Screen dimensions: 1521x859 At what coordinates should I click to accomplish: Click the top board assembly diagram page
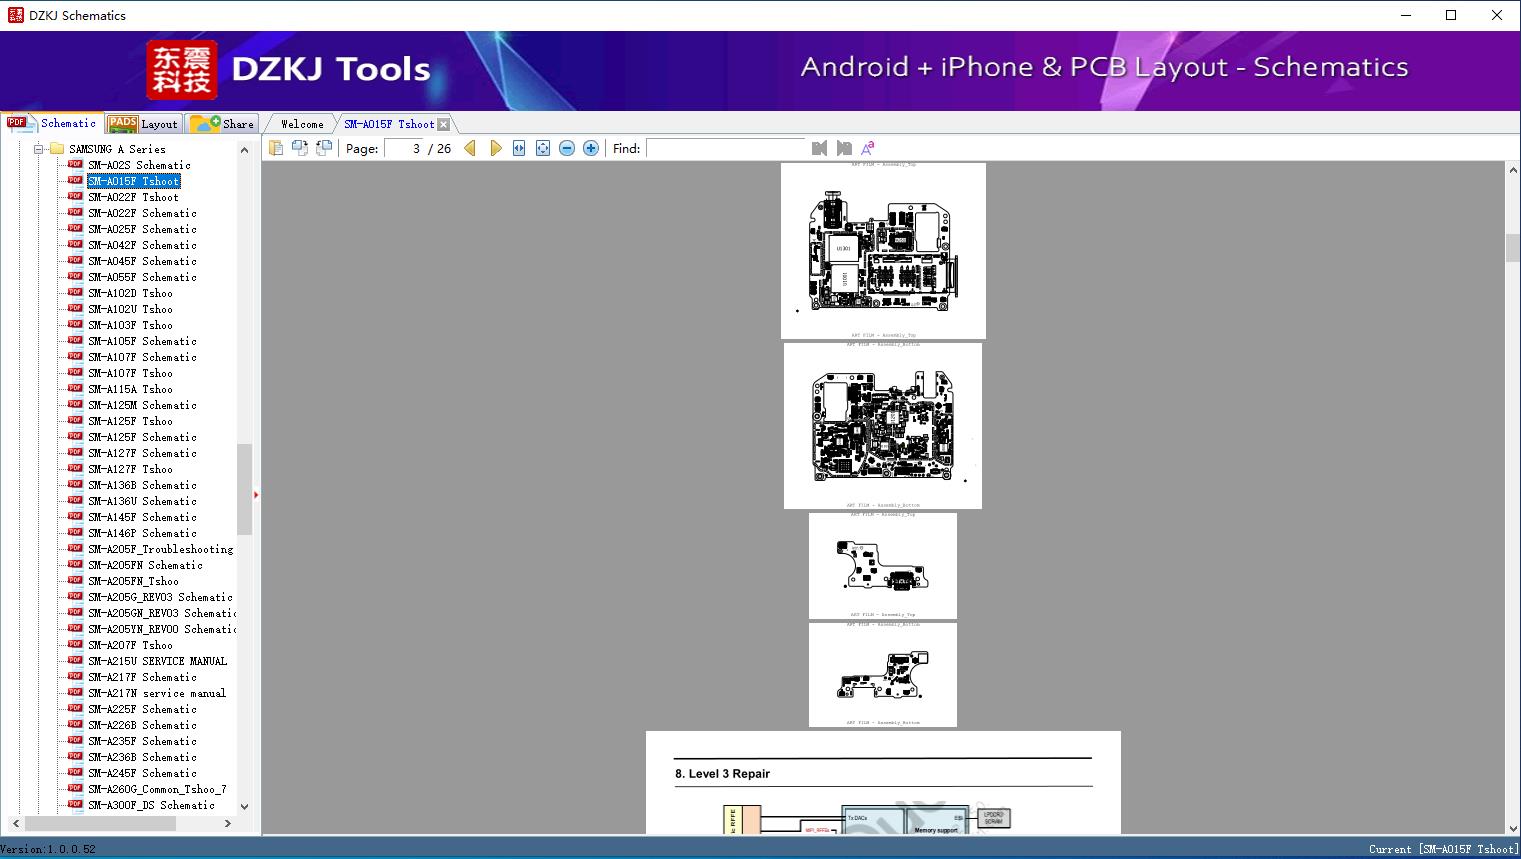[x=883, y=251]
